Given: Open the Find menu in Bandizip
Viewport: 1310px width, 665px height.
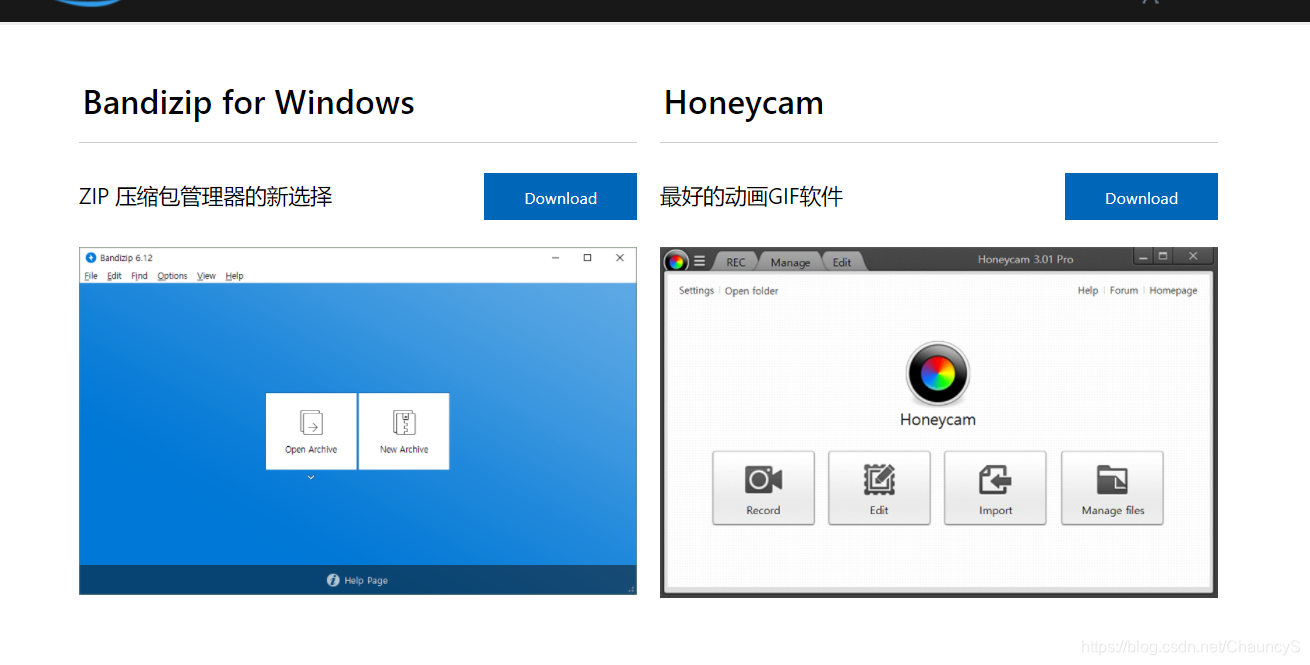Looking at the screenshot, I should coord(139,276).
